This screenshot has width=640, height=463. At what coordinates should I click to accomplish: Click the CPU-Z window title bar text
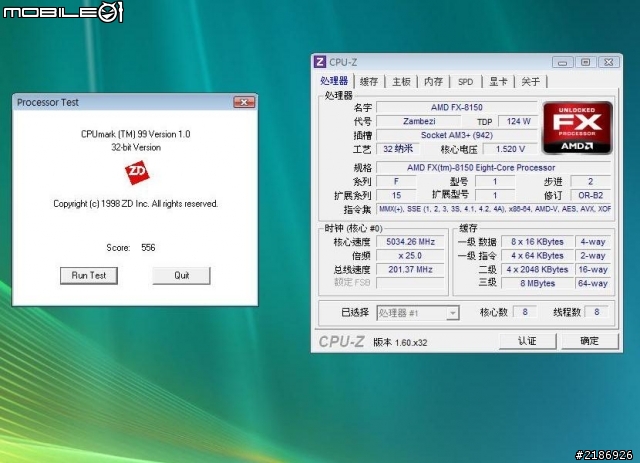coord(343,62)
